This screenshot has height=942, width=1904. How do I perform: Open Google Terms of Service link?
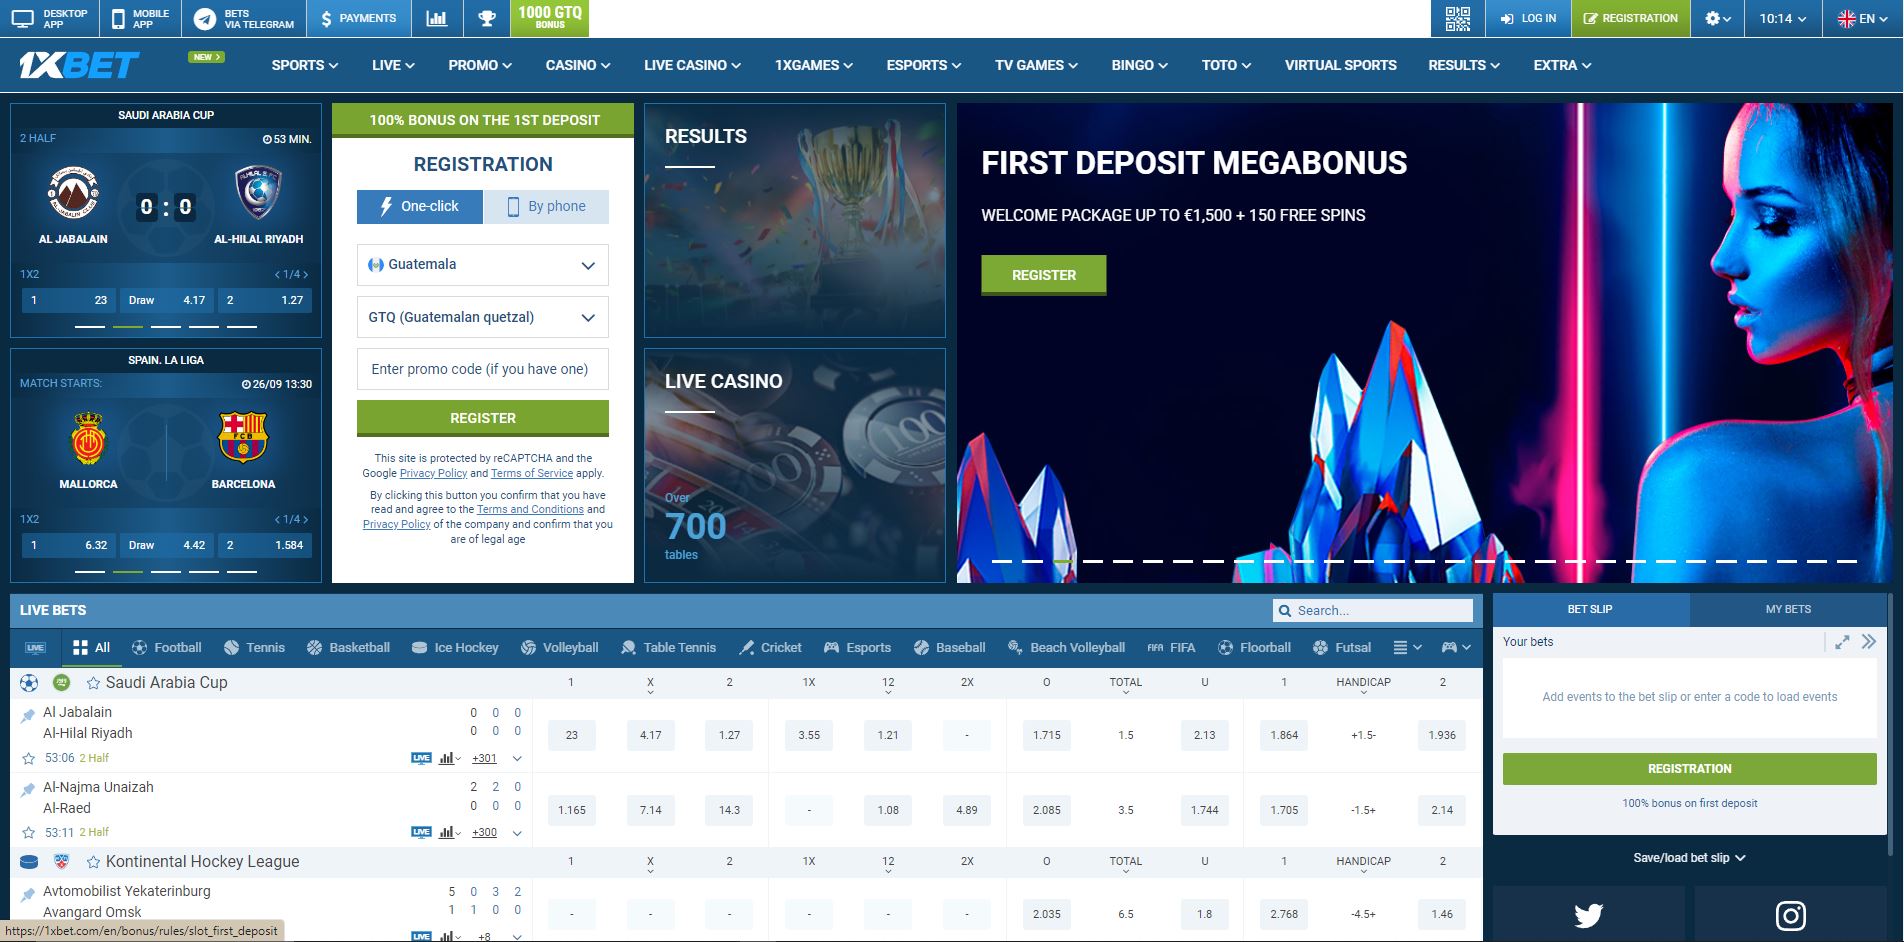pos(532,473)
